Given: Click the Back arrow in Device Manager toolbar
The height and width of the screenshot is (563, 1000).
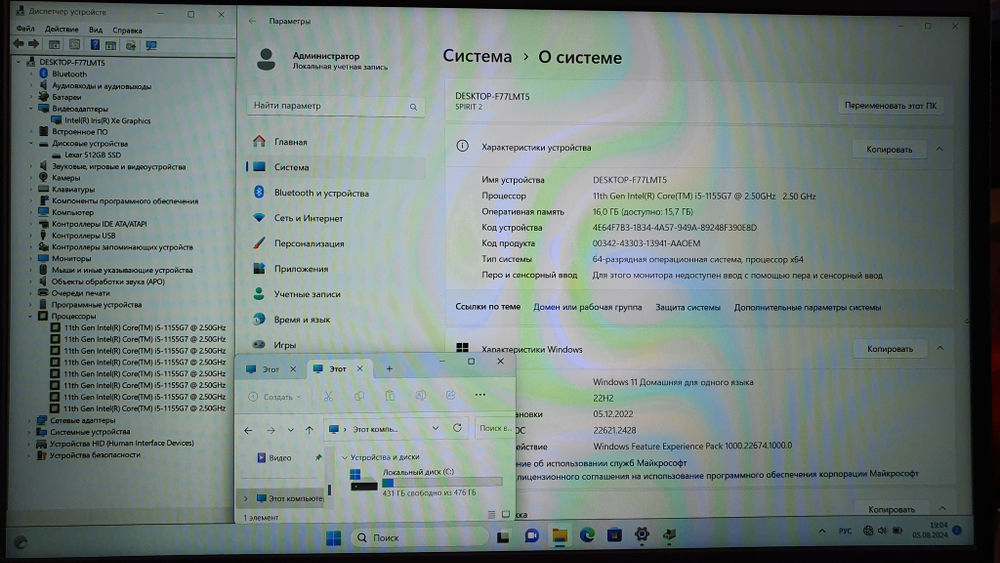Looking at the screenshot, I should pos(18,45).
